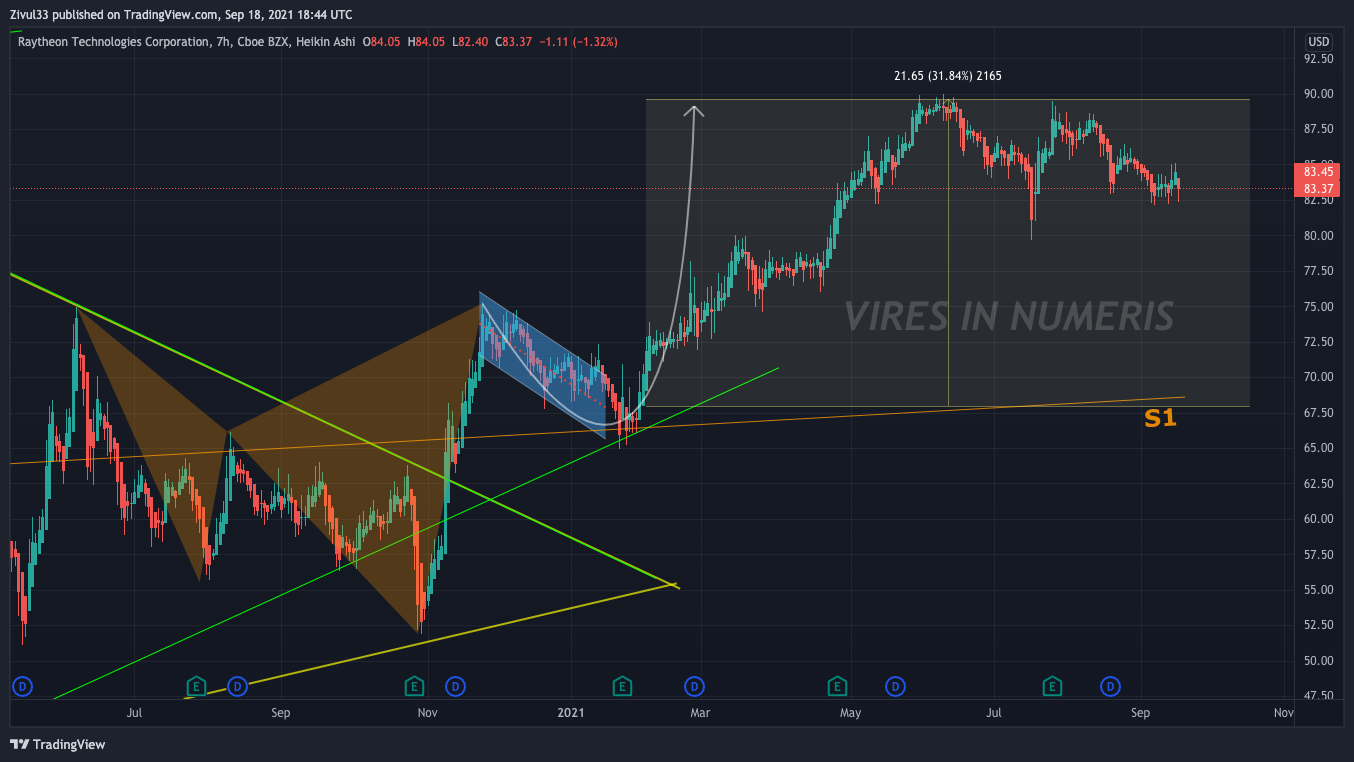The height and width of the screenshot is (762, 1354).
Task: Open the earnings E marker between Jul and Sep
Action: (x=197, y=686)
